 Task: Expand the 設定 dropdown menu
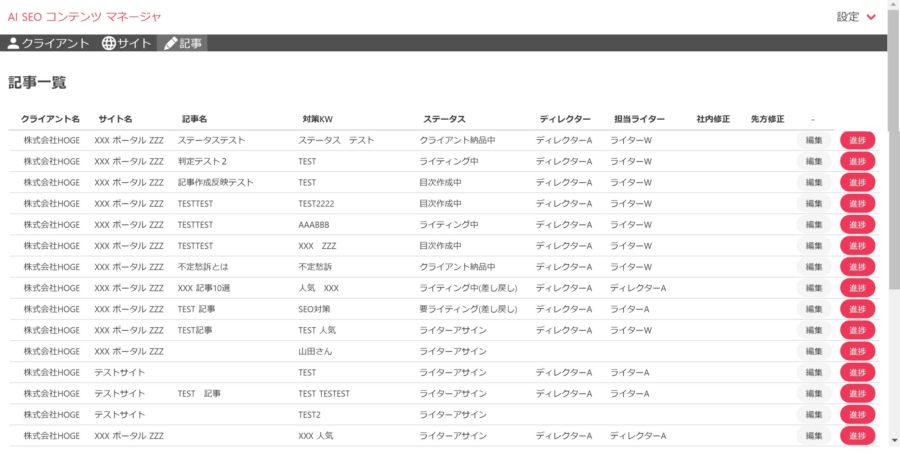pyautogui.click(x=856, y=17)
